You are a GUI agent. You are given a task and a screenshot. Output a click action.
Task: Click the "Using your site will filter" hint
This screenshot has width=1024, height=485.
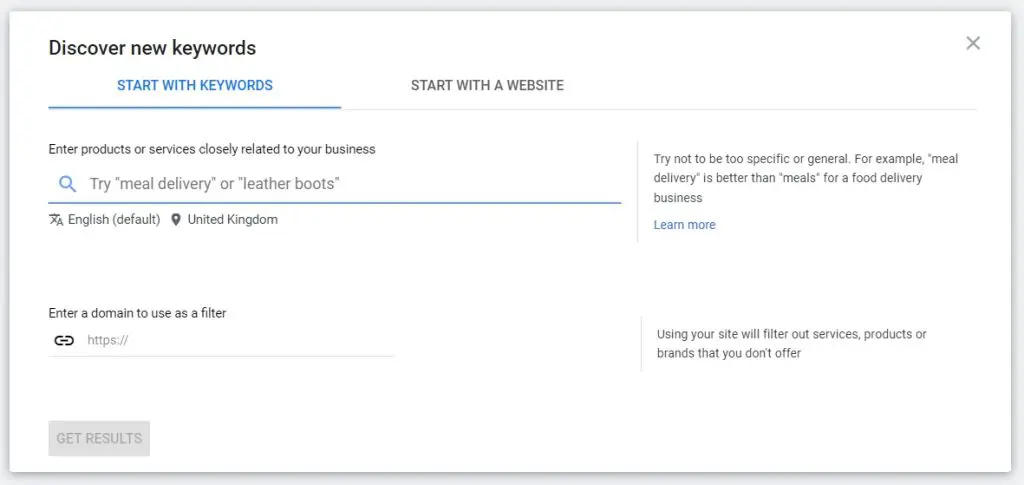pos(791,343)
